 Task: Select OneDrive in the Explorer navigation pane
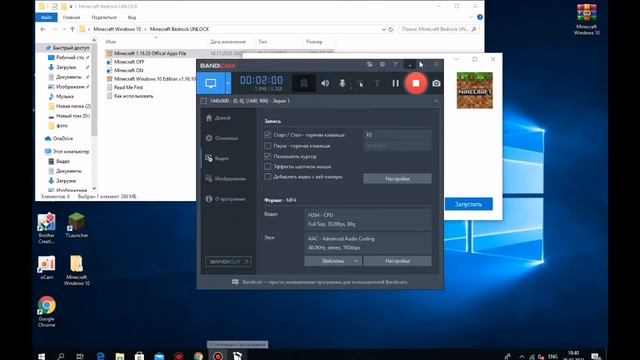59,139
